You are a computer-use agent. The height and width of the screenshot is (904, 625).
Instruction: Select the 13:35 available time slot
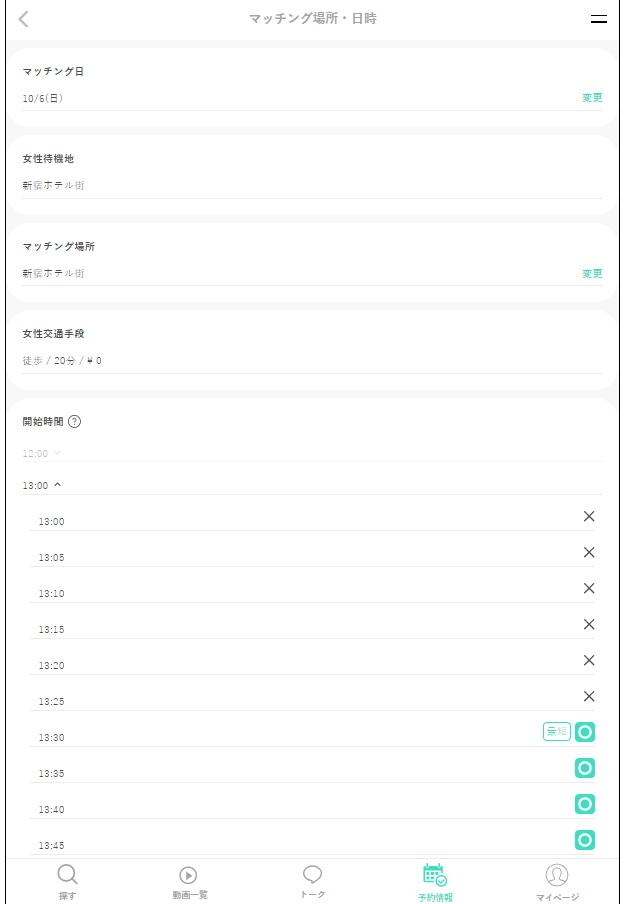coord(585,768)
